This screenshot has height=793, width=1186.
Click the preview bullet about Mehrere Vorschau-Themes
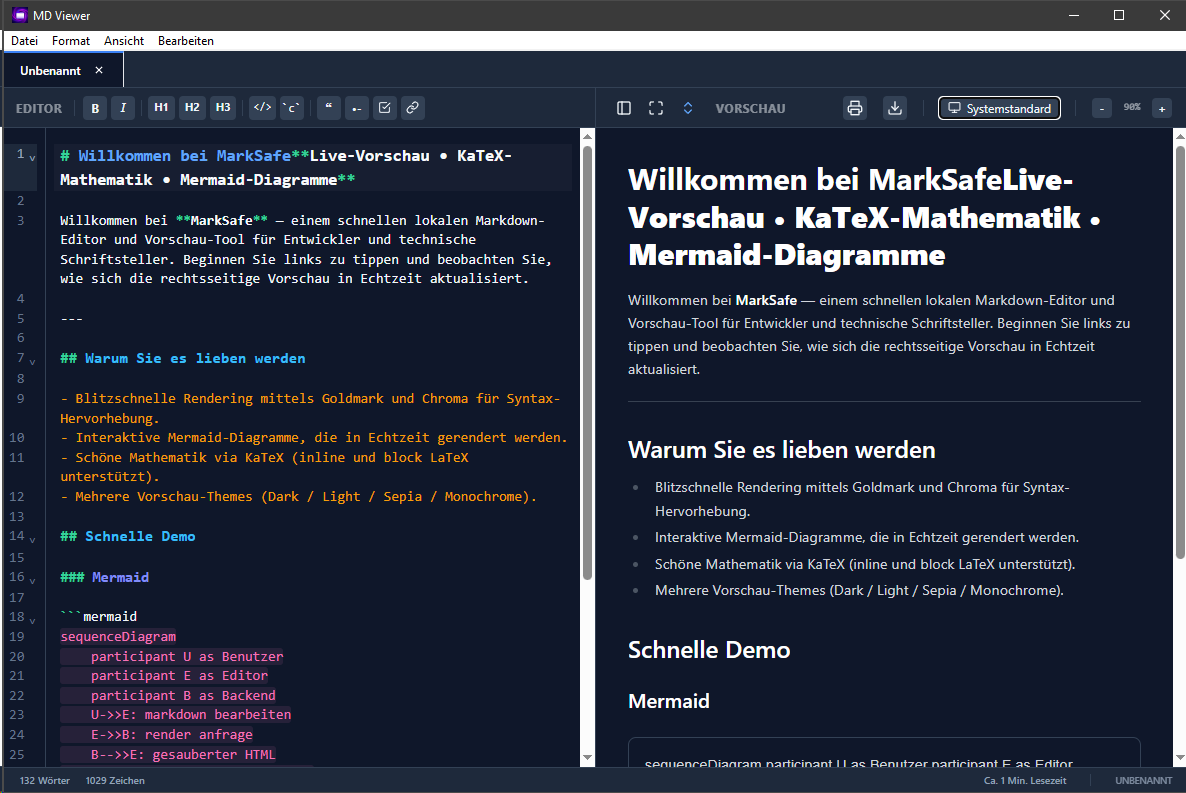coord(859,590)
